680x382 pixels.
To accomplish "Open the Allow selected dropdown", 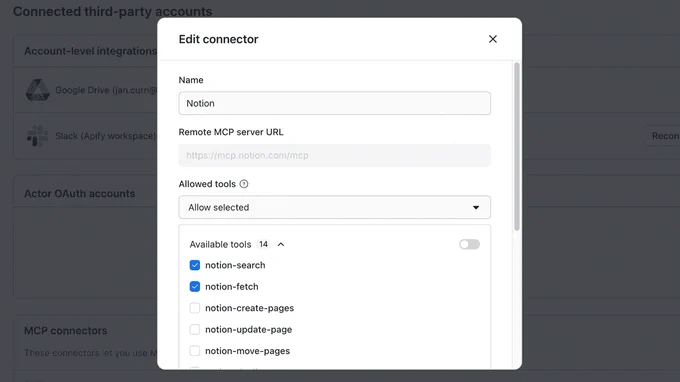I will tap(334, 207).
